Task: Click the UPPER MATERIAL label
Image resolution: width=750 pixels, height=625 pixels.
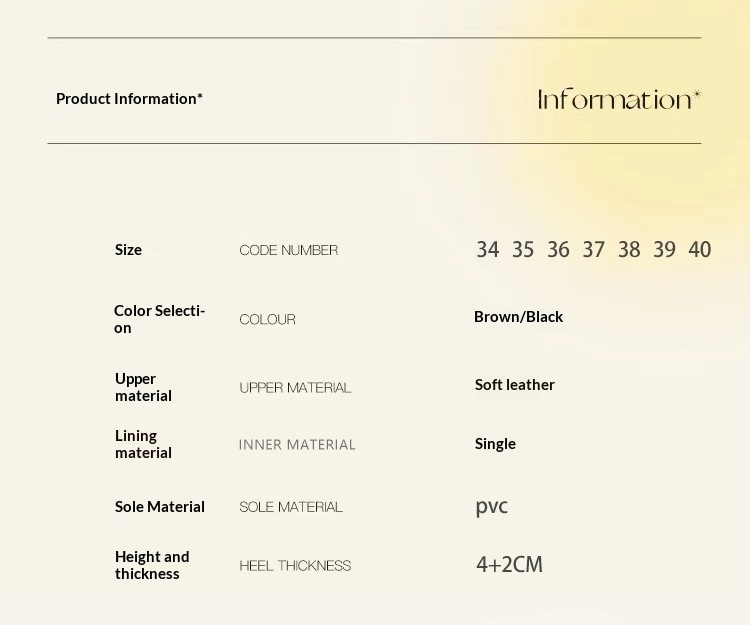Action: pyautogui.click(x=295, y=388)
